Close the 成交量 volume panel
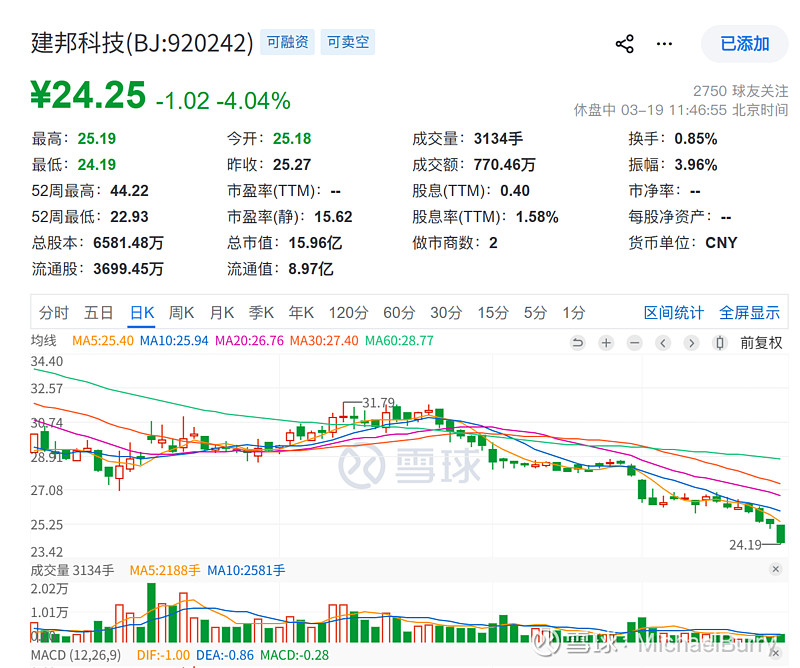 (x=776, y=569)
